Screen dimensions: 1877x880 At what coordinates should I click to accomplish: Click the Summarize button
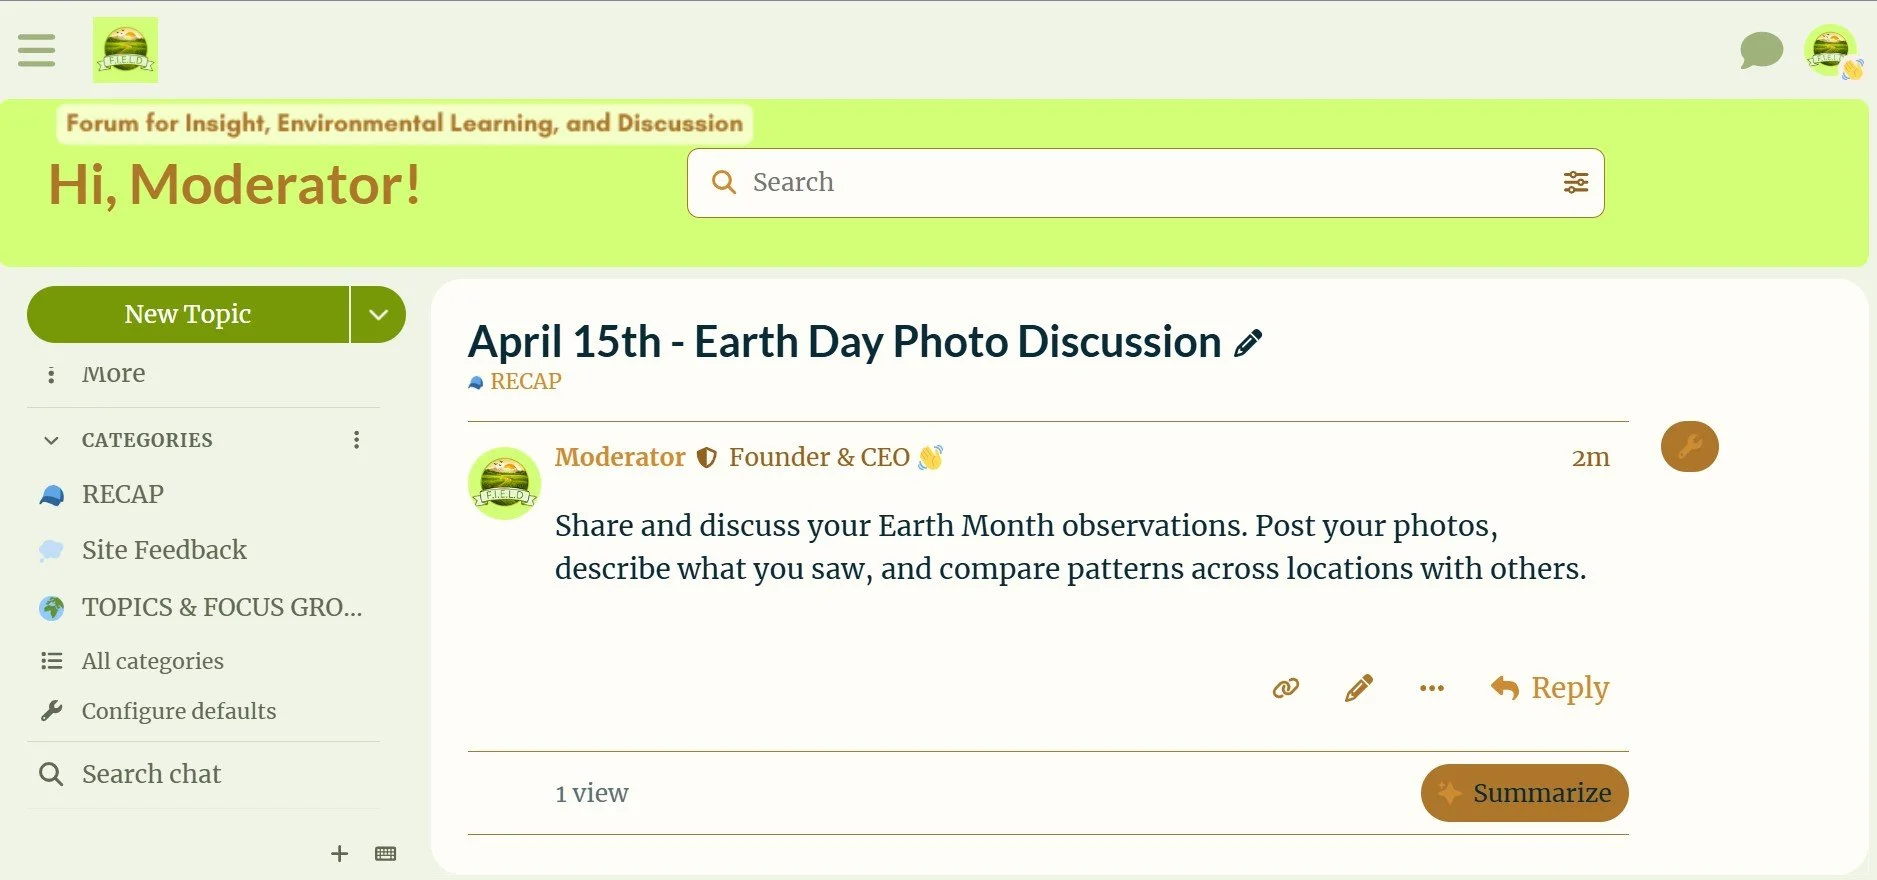(1524, 793)
